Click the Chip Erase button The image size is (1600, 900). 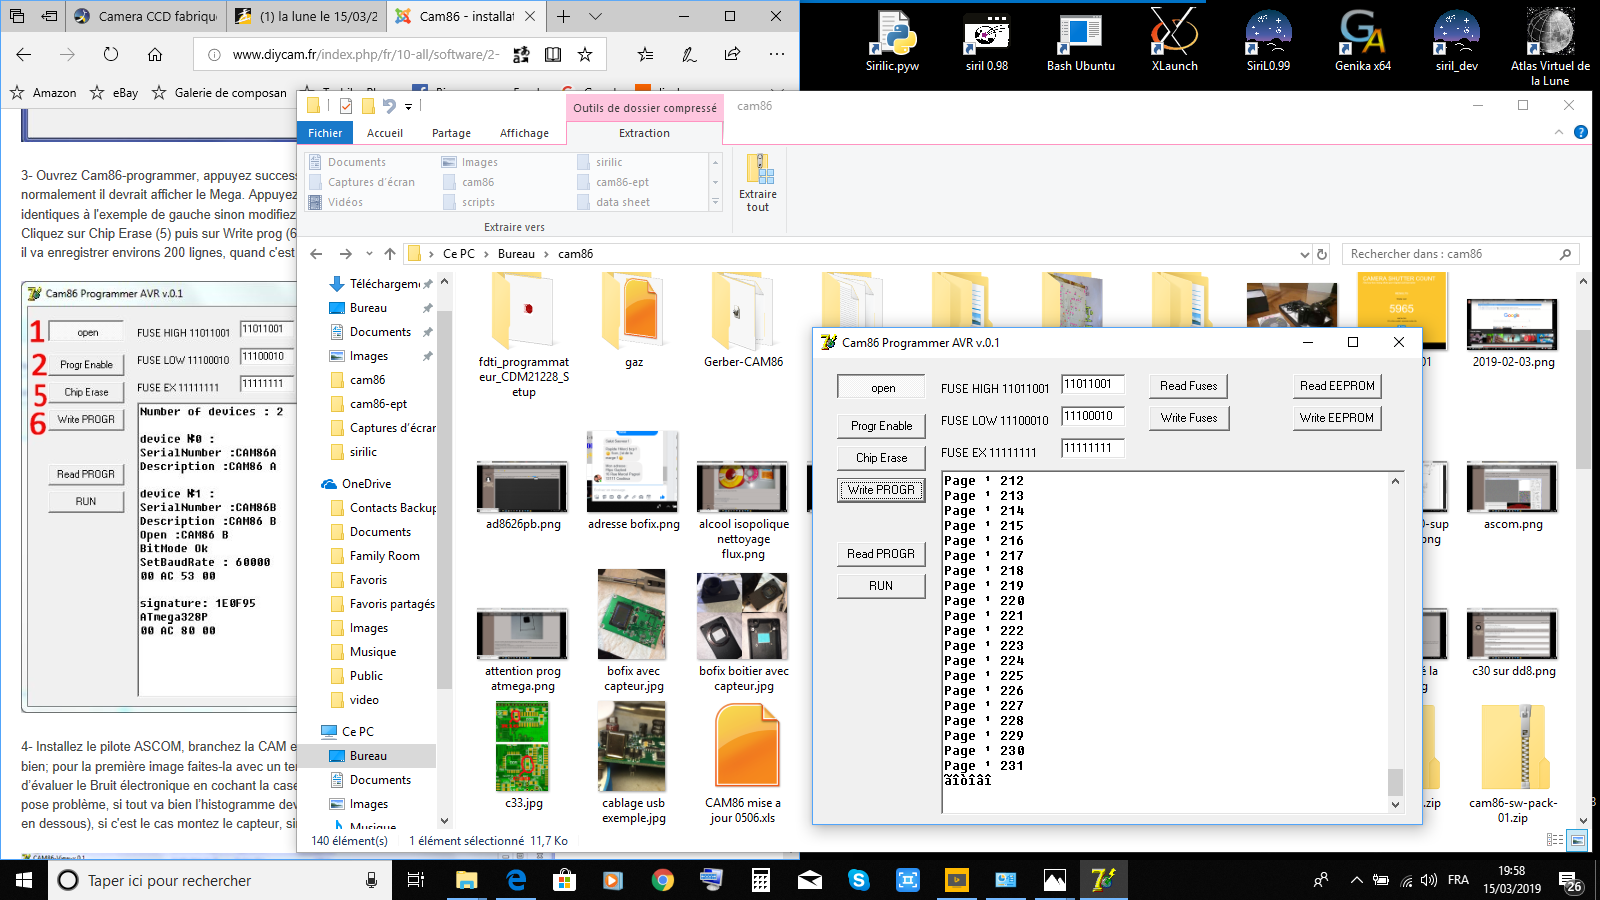point(881,458)
